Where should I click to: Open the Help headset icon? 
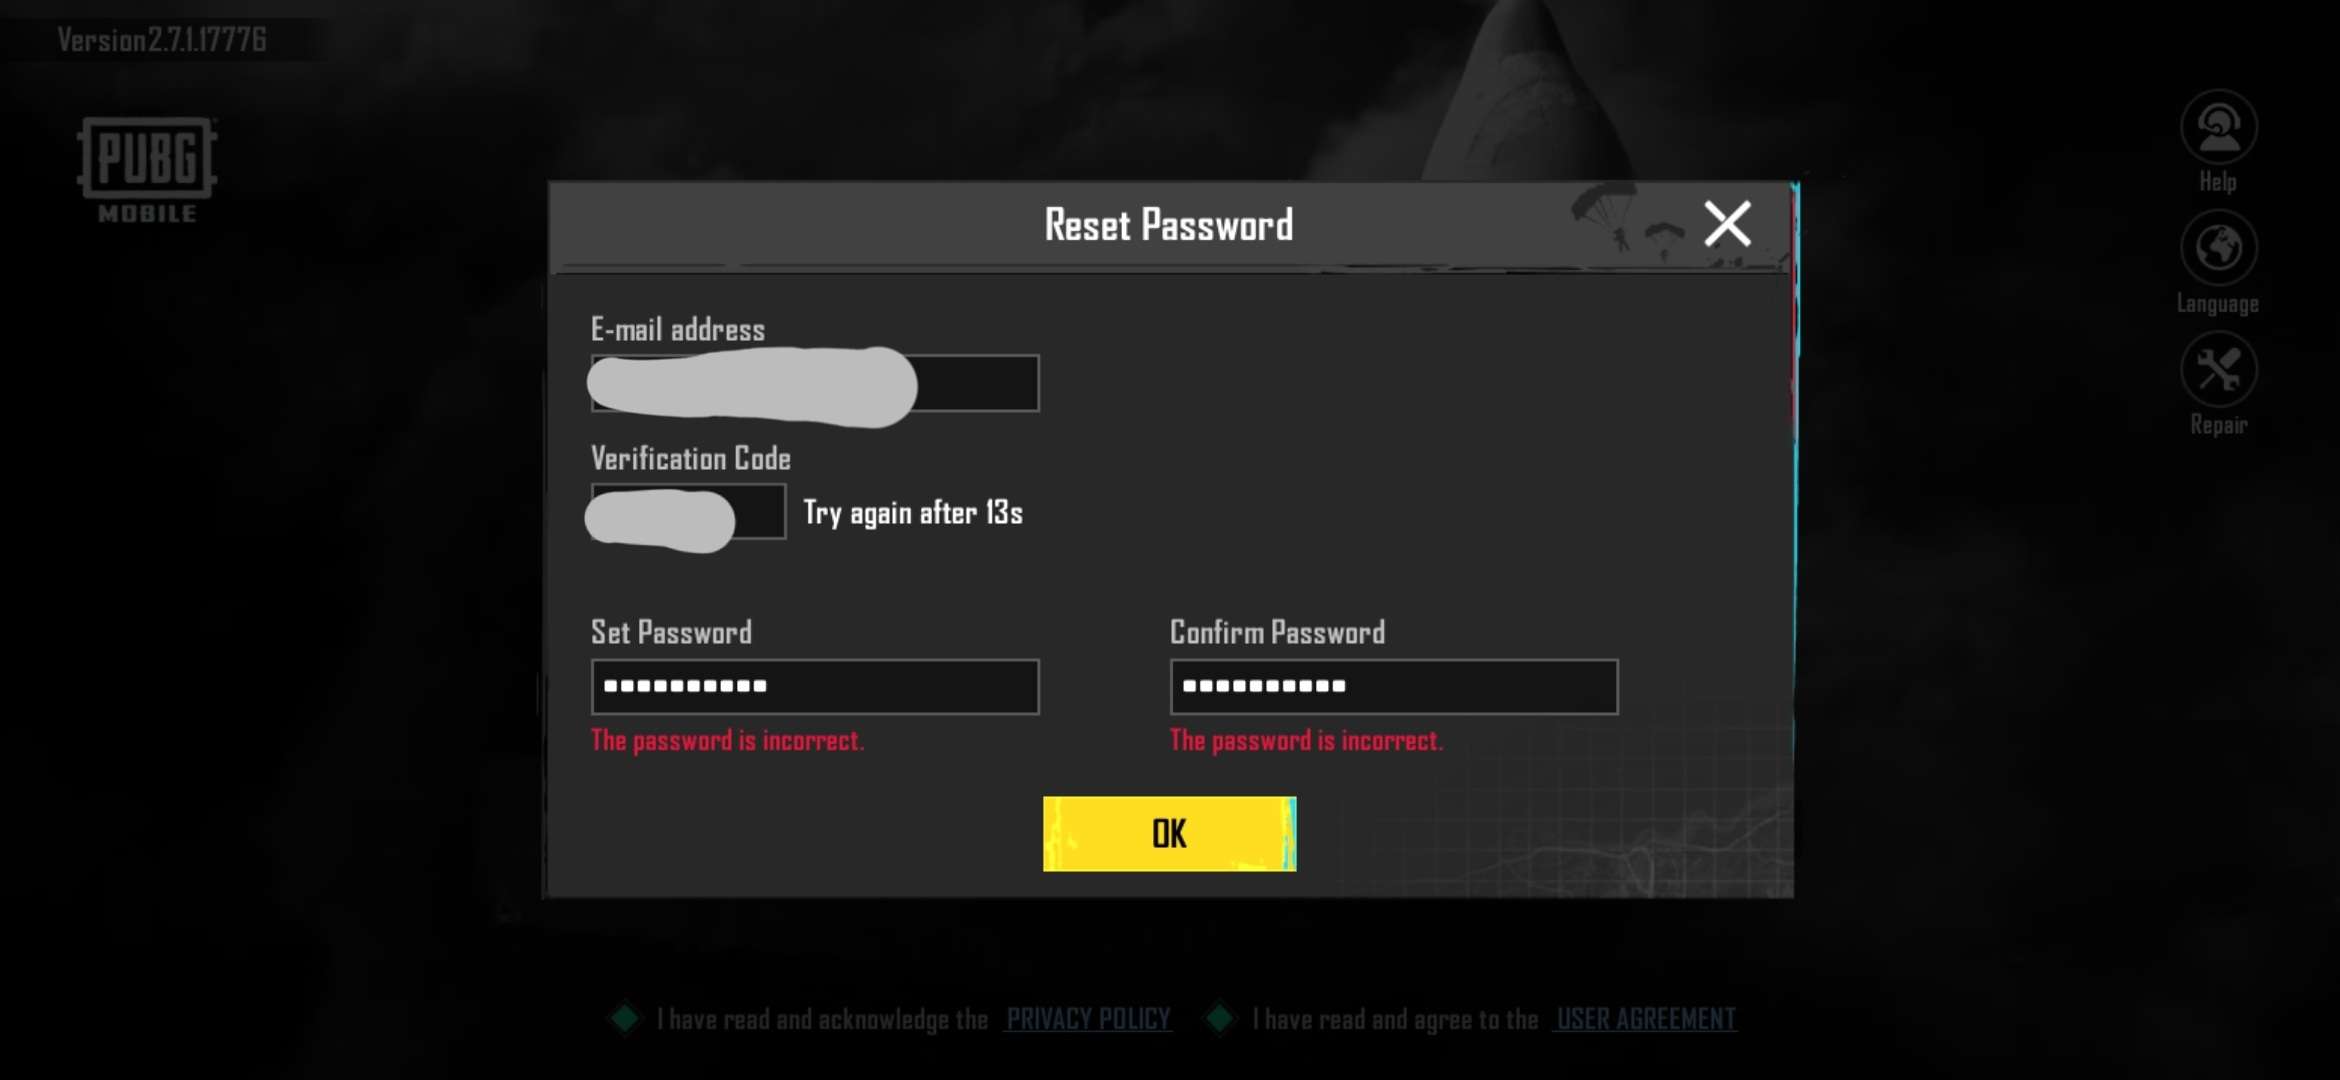[2218, 127]
